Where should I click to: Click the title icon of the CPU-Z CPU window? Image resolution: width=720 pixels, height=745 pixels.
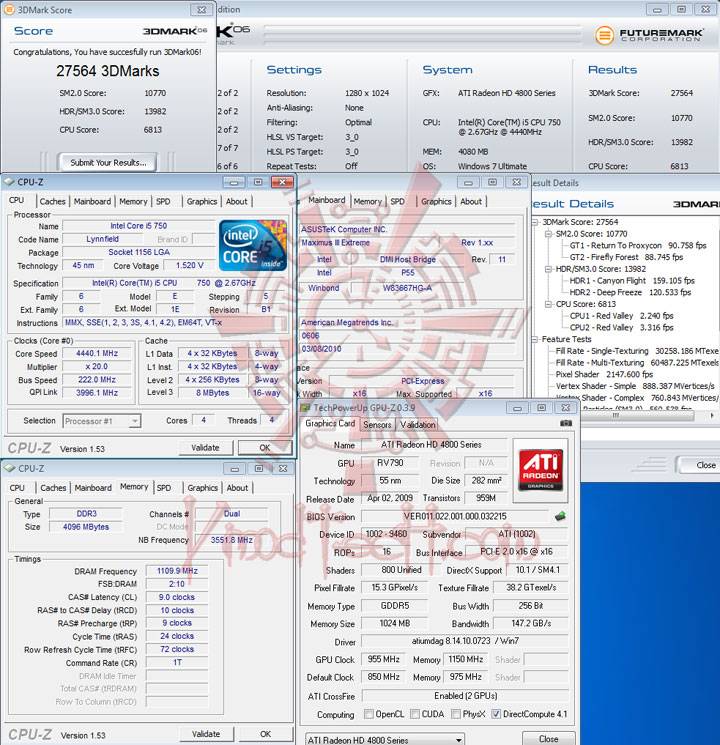9,182
